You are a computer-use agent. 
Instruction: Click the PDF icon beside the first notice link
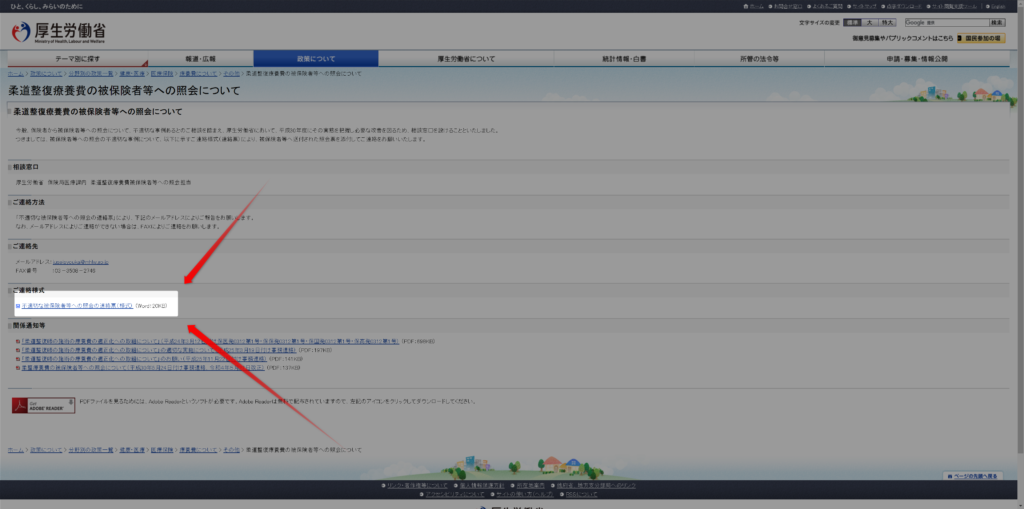point(18,340)
